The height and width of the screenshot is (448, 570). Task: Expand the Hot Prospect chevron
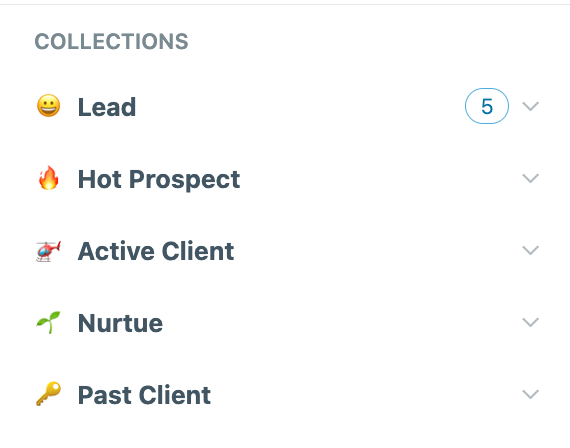click(530, 178)
